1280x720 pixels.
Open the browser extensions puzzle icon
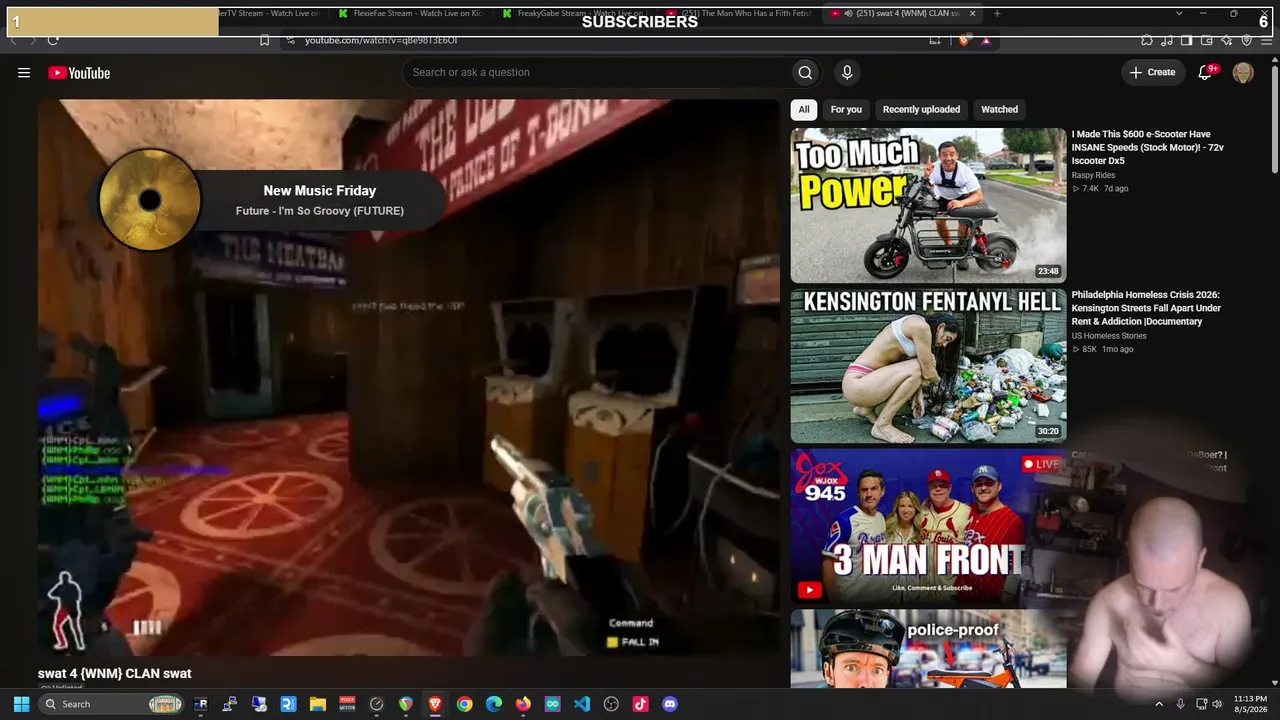pos(1147,40)
